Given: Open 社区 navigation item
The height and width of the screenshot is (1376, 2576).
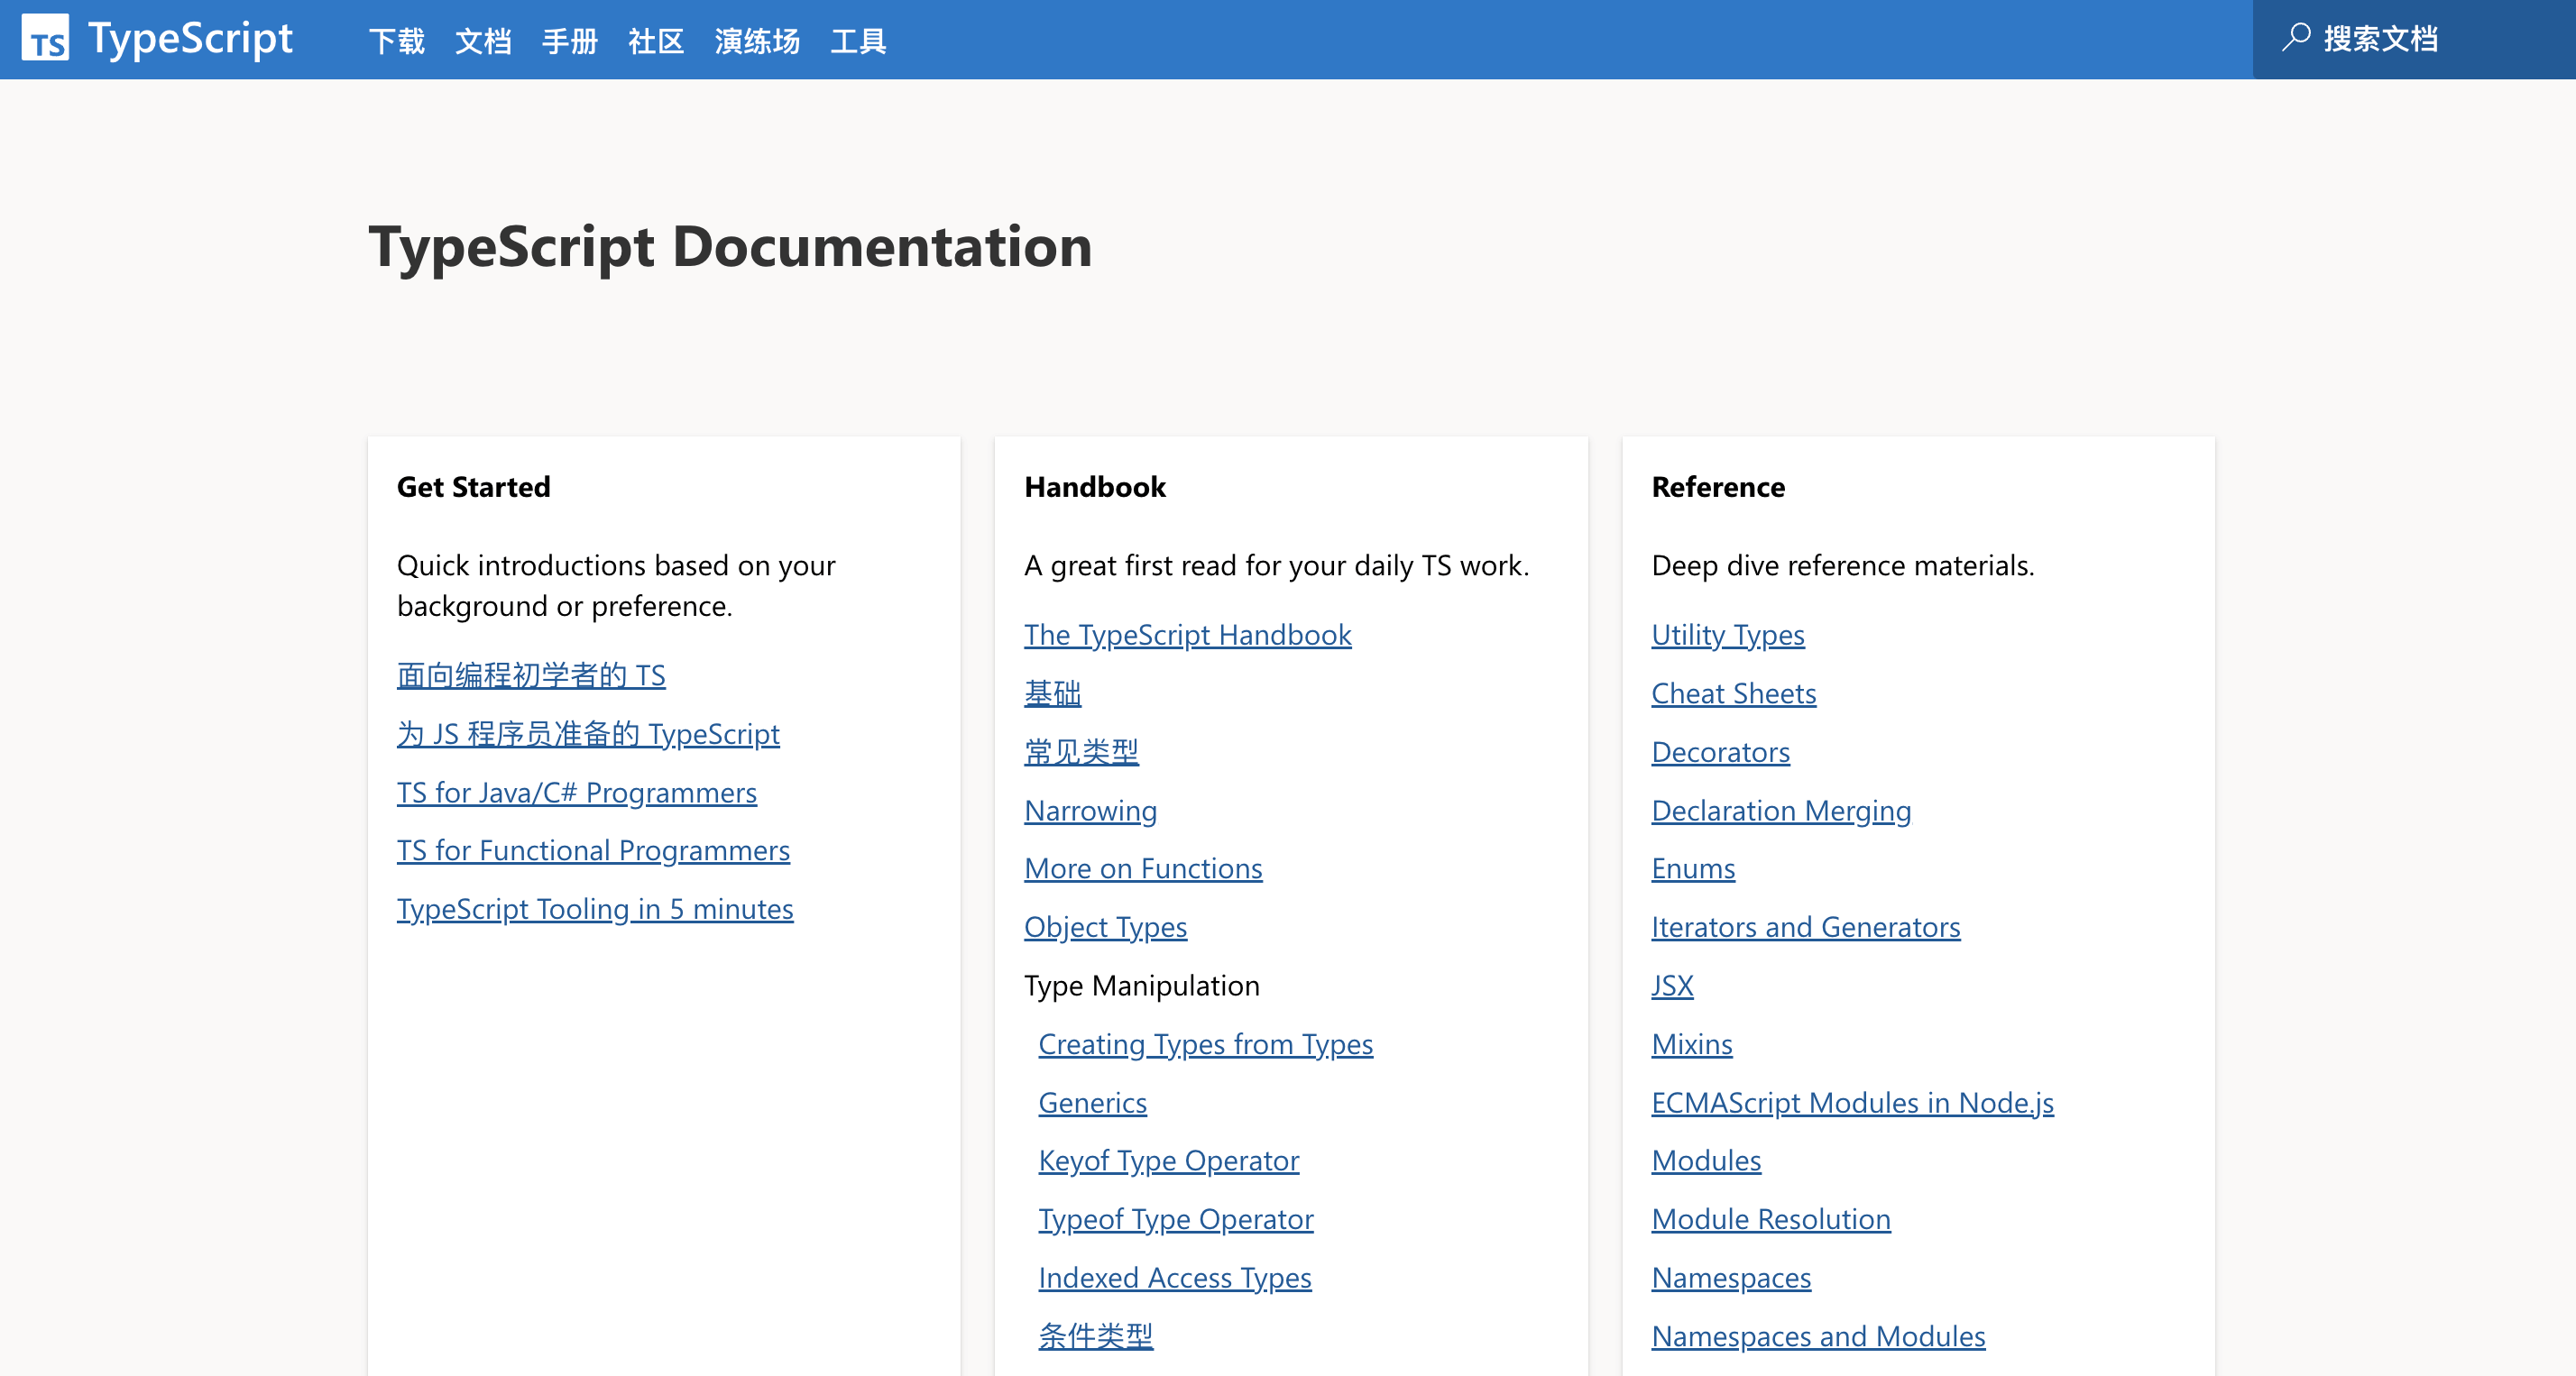Looking at the screenshot, I should coord(656,41).
